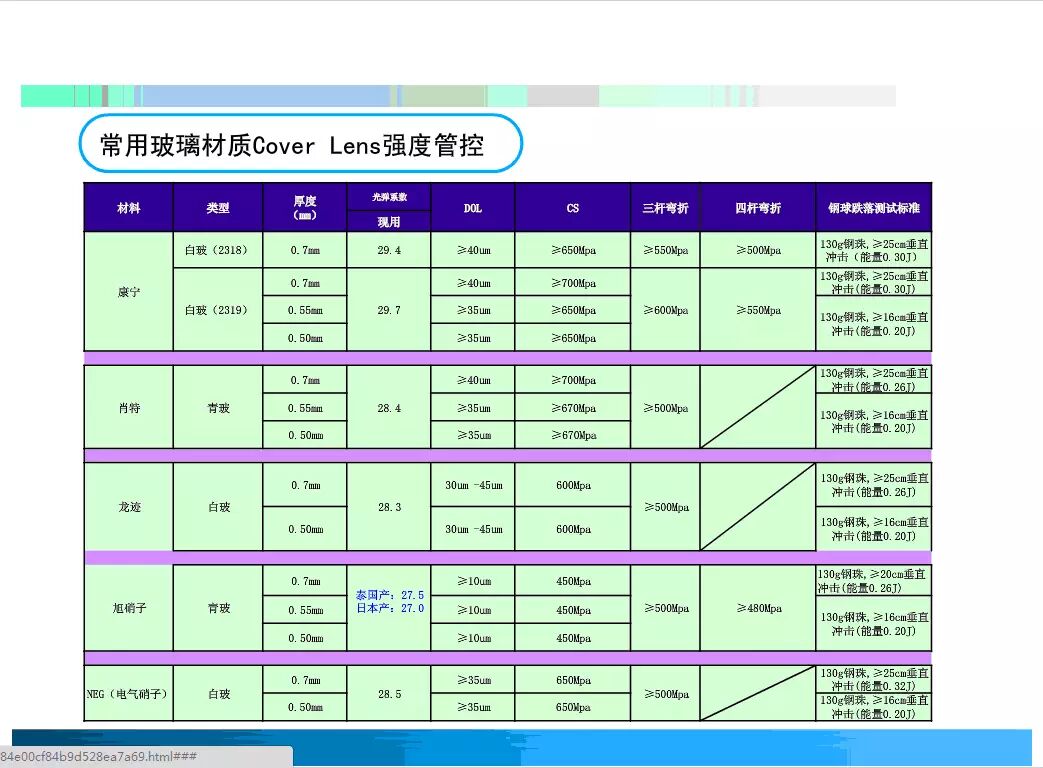Click the DOL column header
The height and width of the screenshot is (768, 1043).
pyautogui.click(x=473, y=208)
